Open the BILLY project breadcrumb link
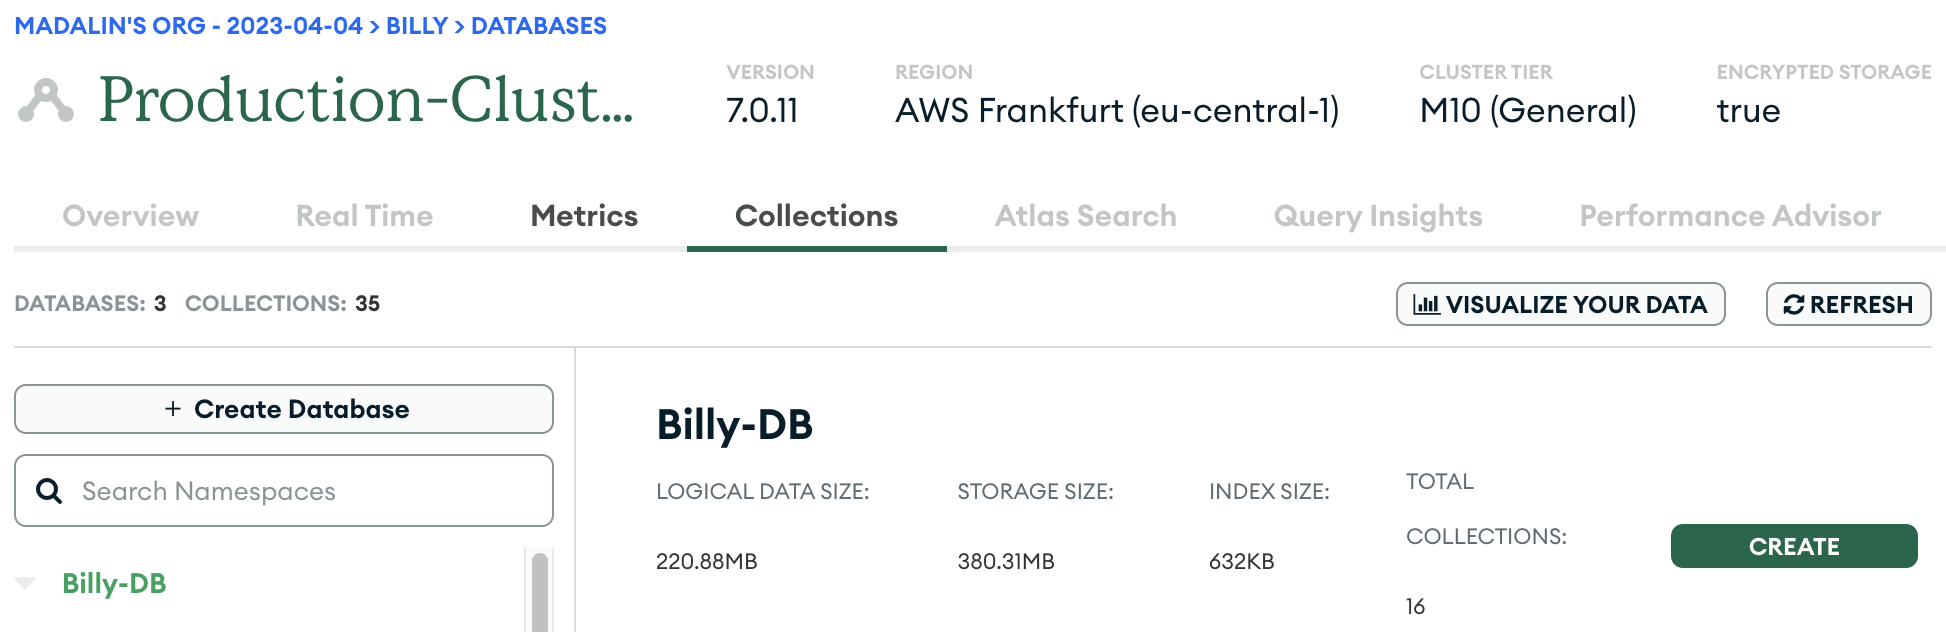The height and width of the screenshot is (632, 1946). (x=416, y=26)
